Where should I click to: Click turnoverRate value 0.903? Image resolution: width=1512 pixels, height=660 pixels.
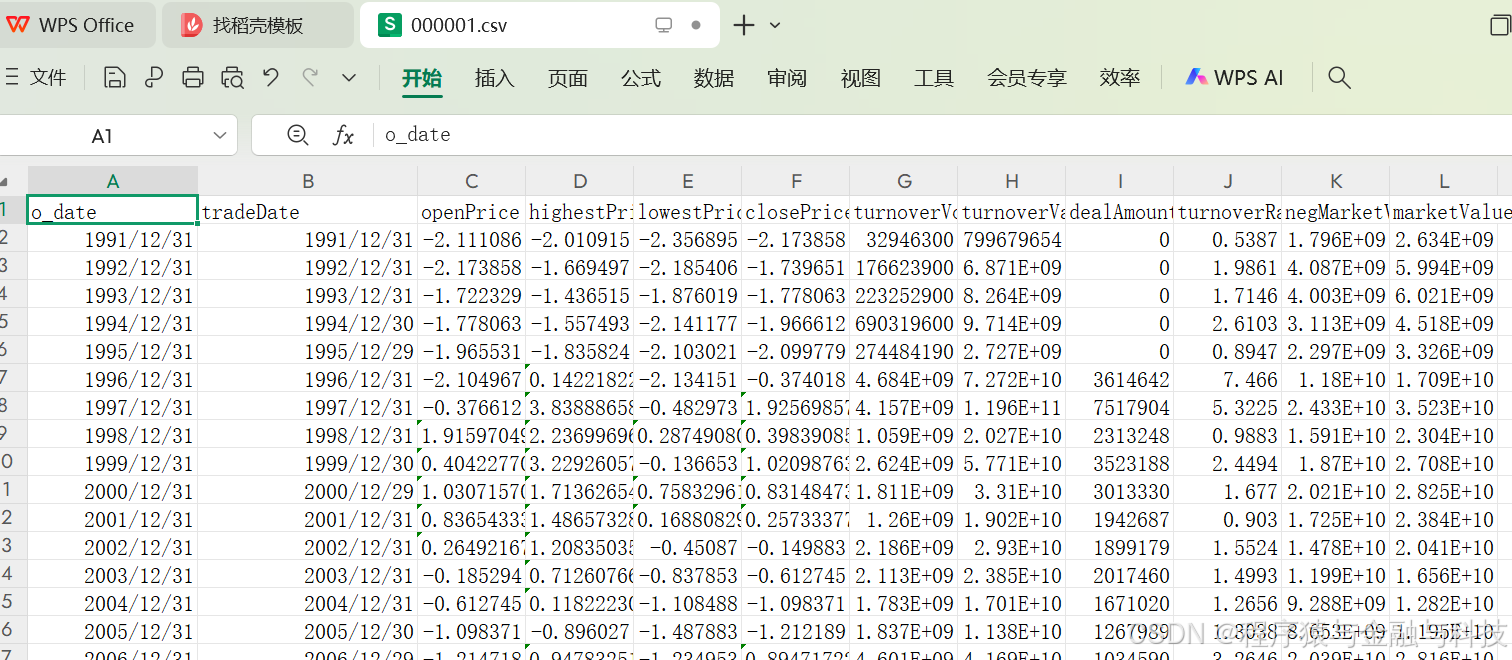coord(1228,520)
